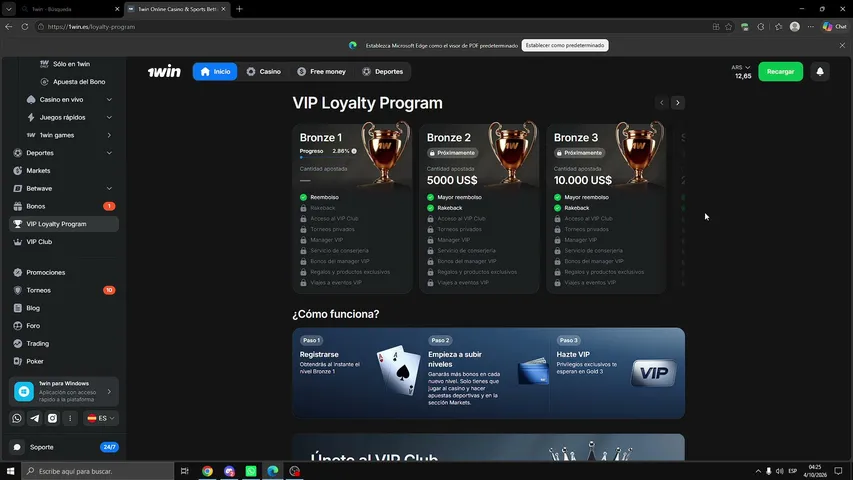Screen dimensions: 853x480
Task: Click the 1win para Windows app icon
Action: 24,391
